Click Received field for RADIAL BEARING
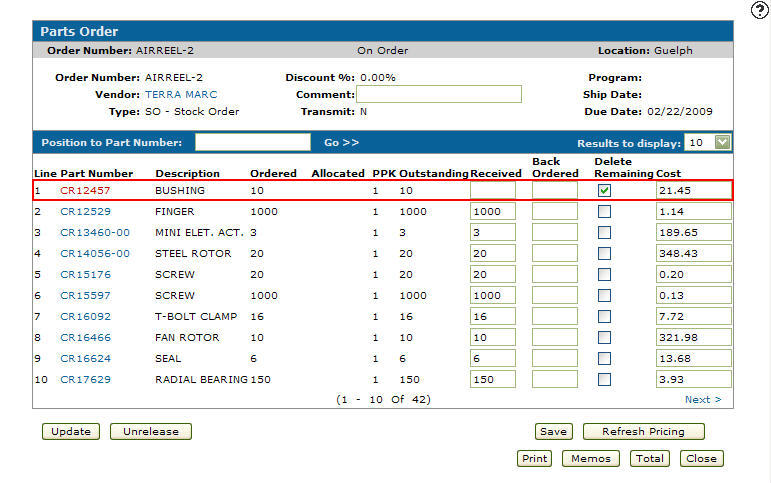 pos(493,379)
